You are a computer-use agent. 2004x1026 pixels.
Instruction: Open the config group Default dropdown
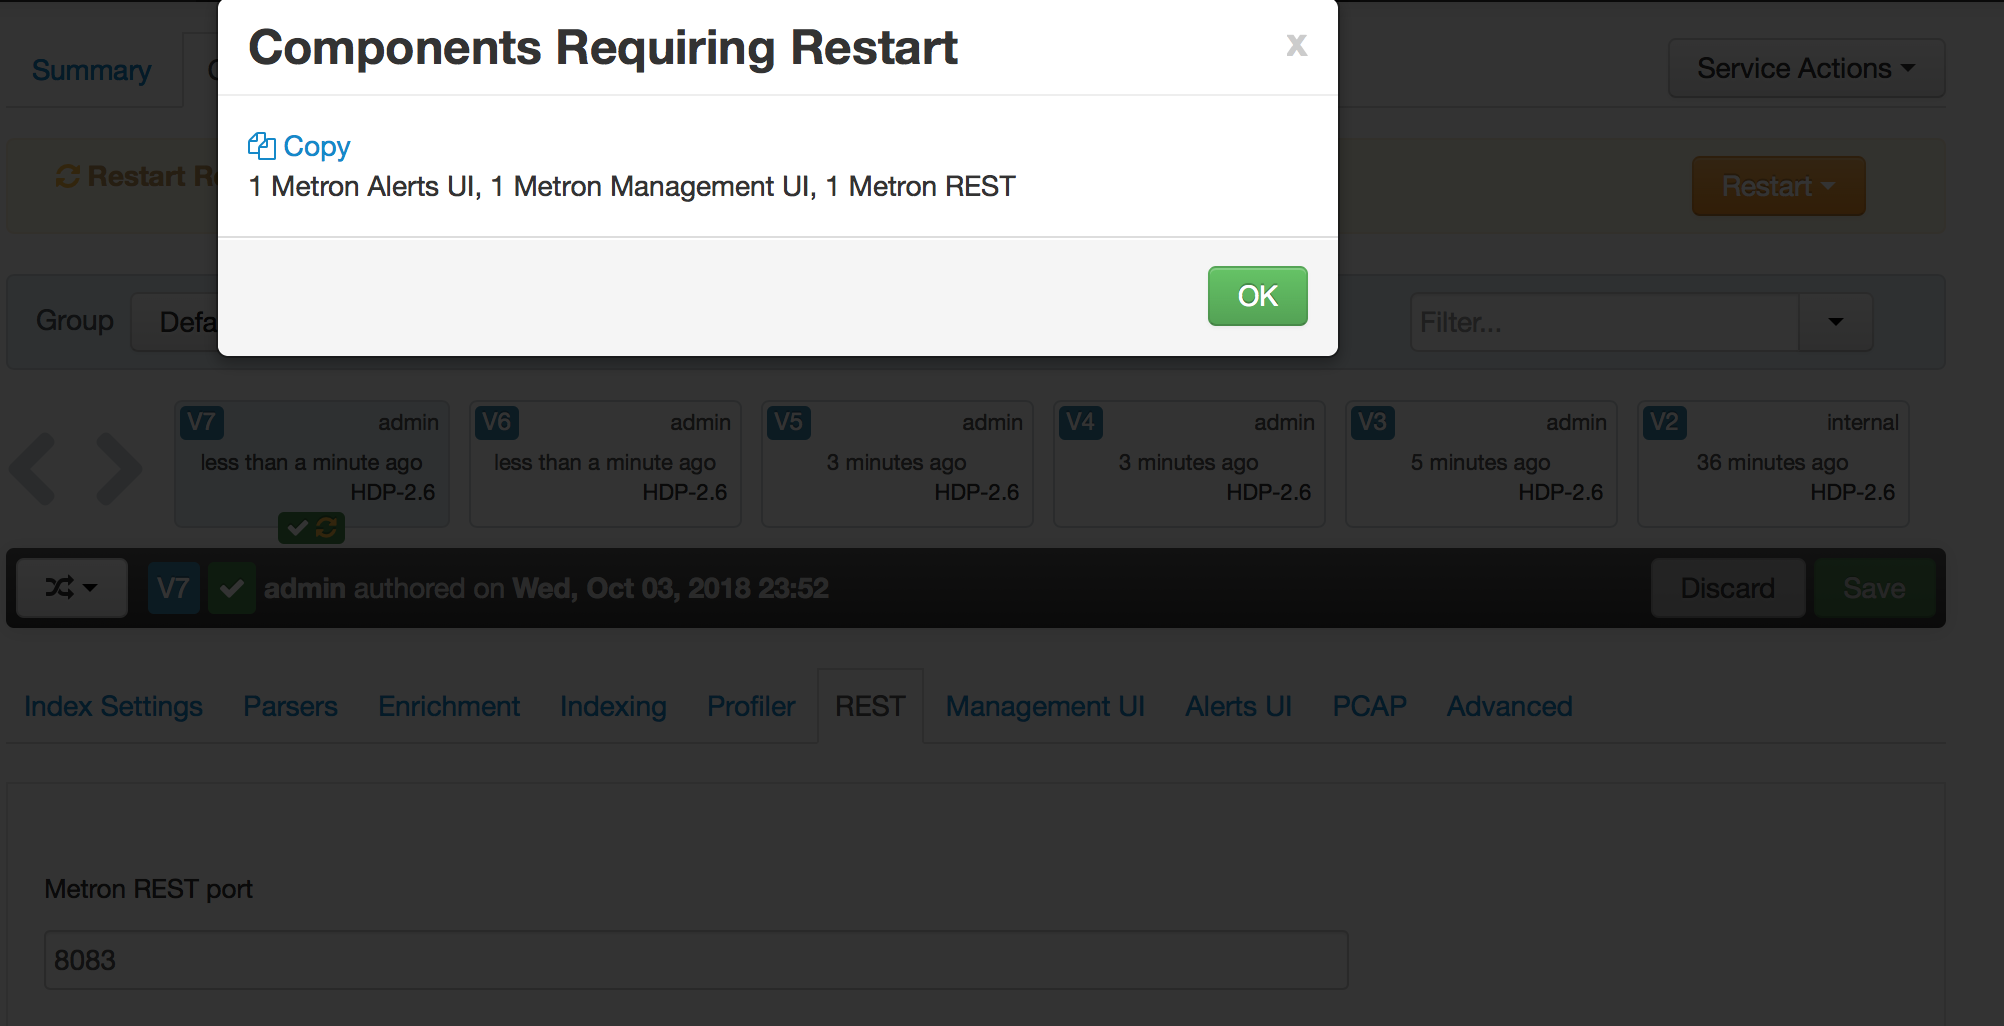click(175, 322)
